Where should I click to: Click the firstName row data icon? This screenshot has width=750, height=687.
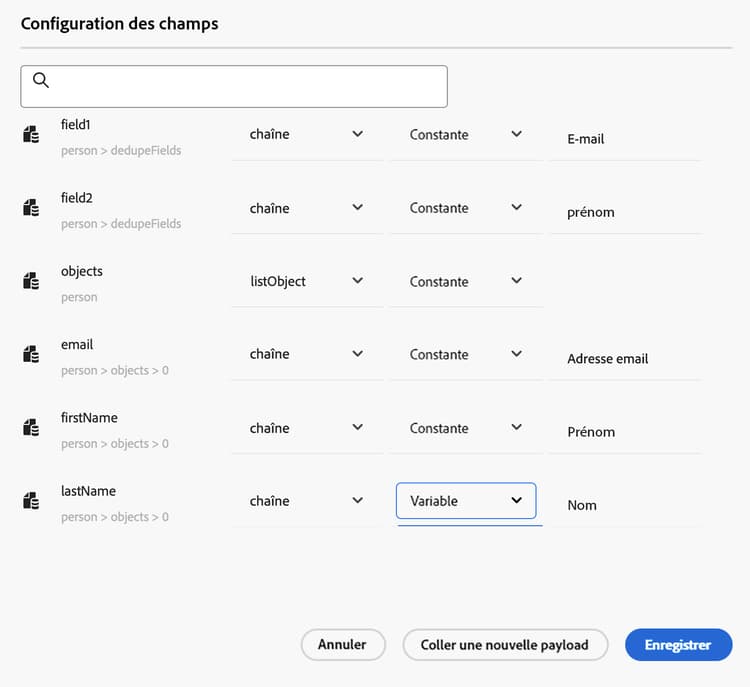pos(31,428)
